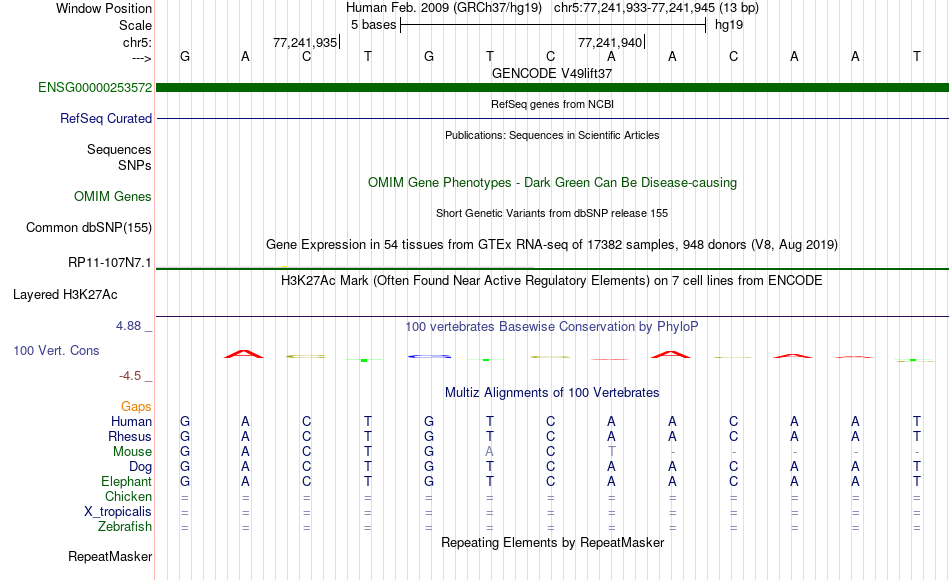Click the ---> sequence direction arrow

pyautogui.click(x=142, y=58)
